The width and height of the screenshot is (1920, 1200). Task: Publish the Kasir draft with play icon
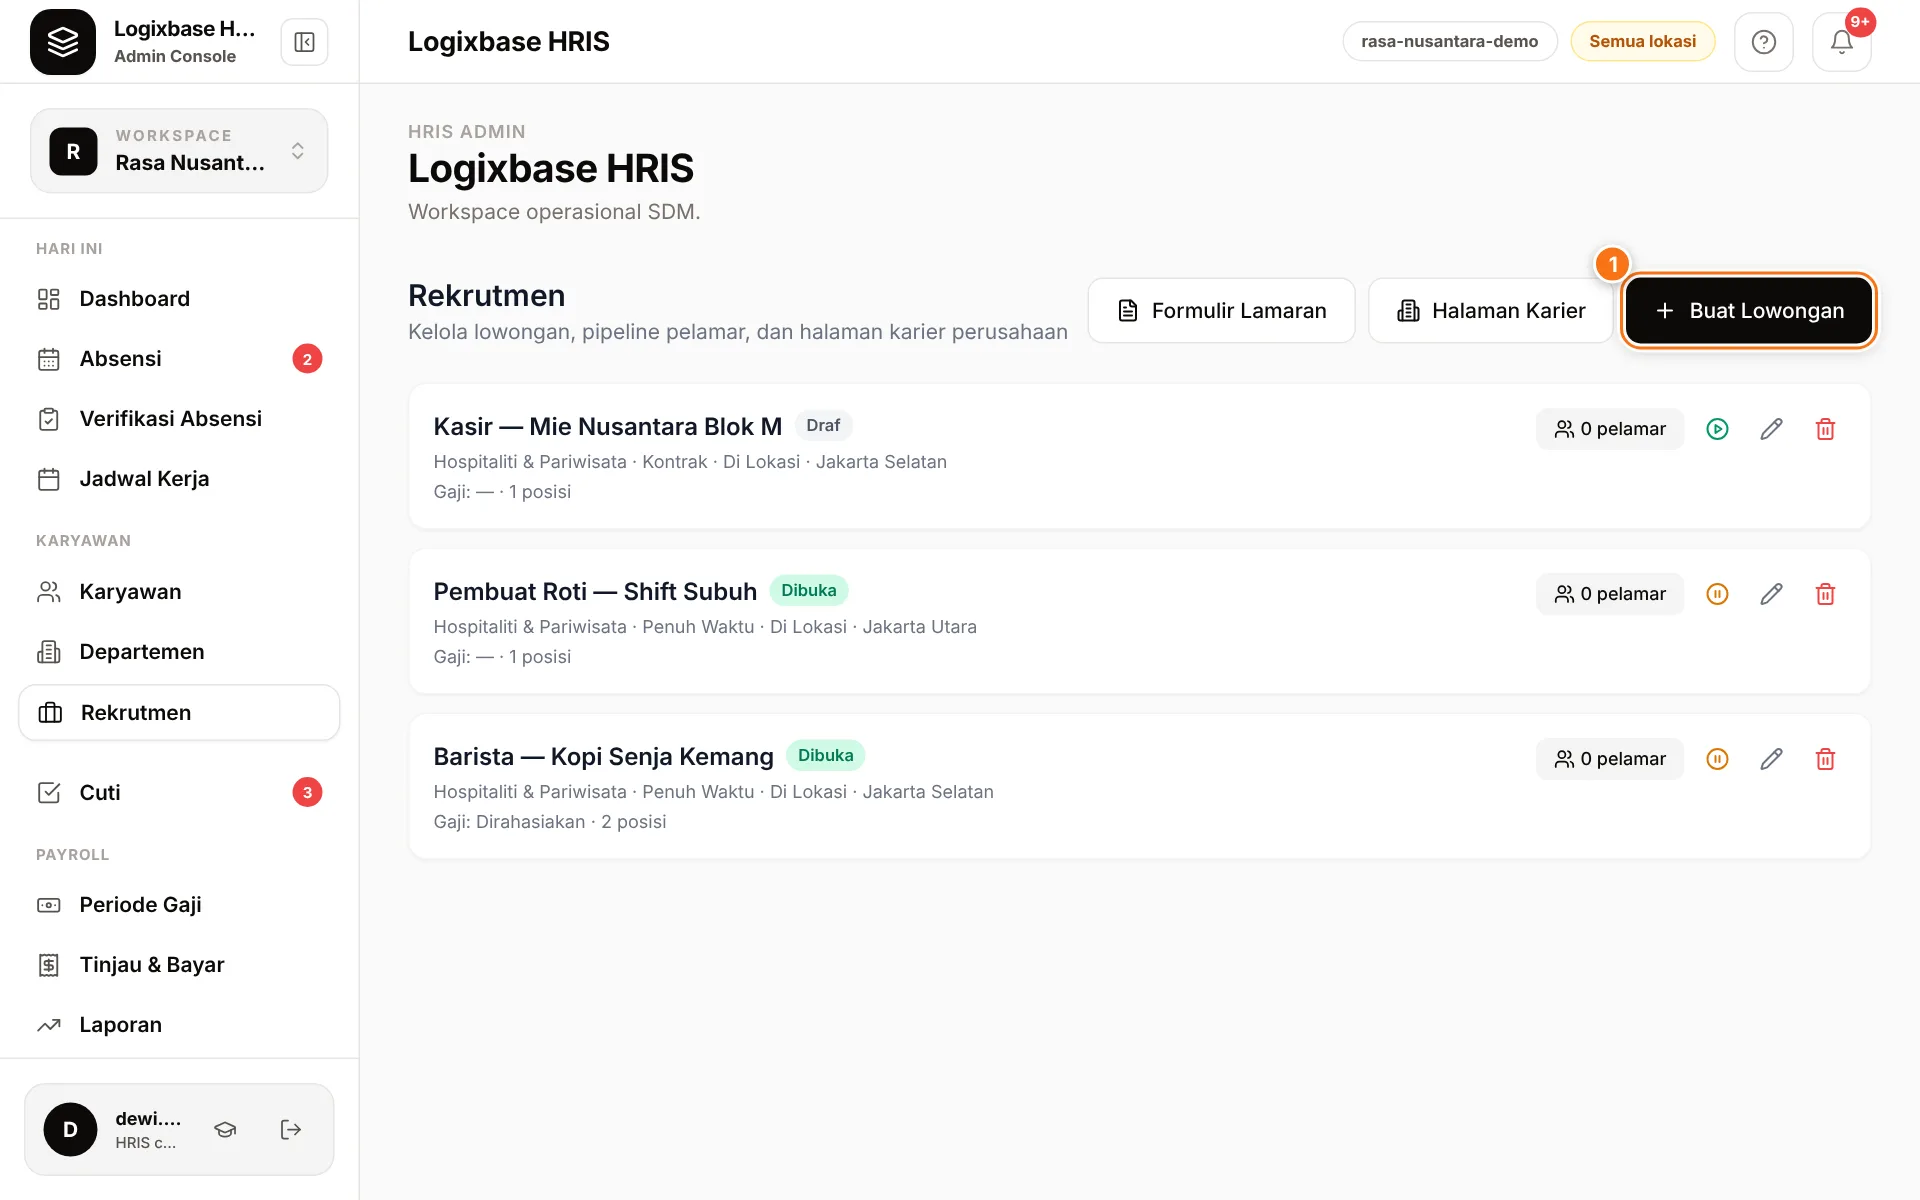point(1717,429)
